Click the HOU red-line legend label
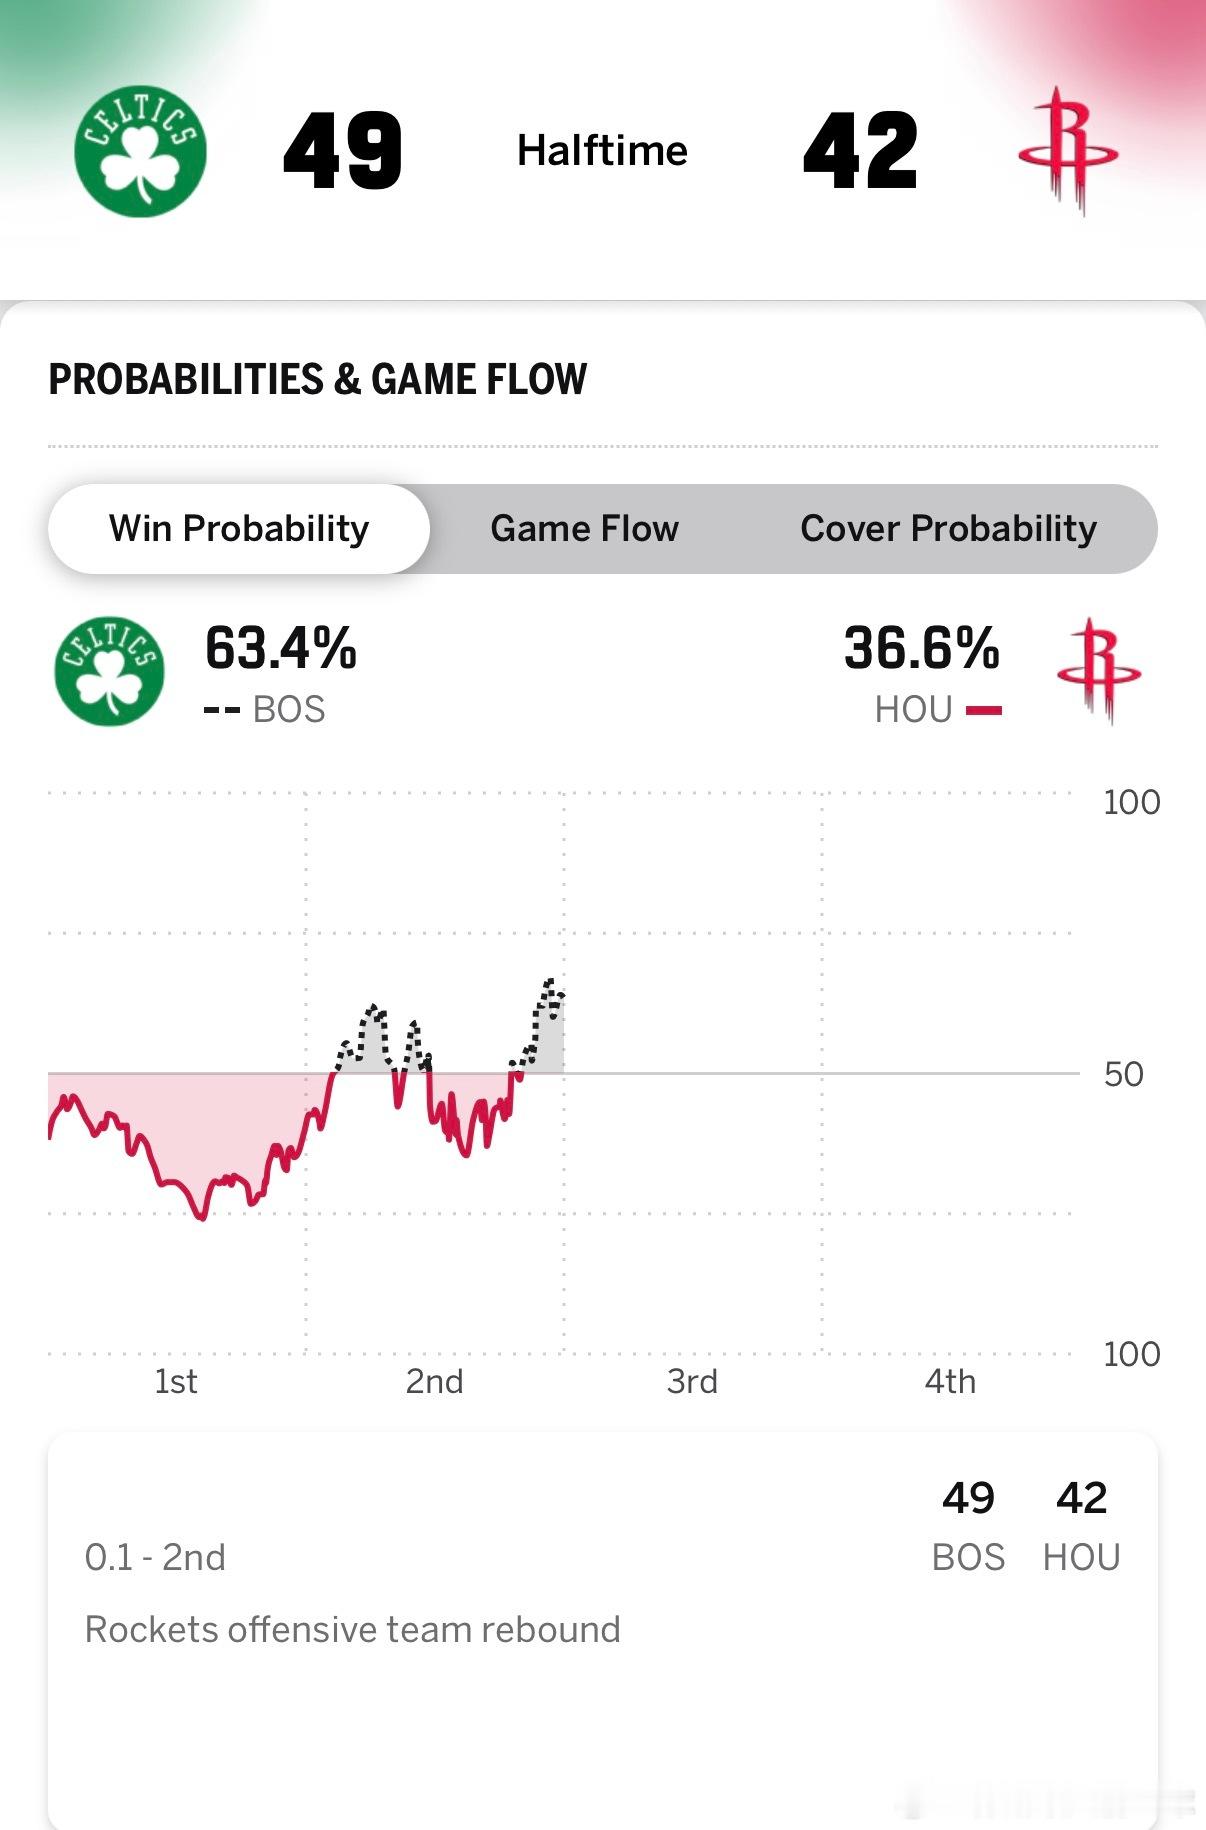1206x1830 pixels. 936,710
